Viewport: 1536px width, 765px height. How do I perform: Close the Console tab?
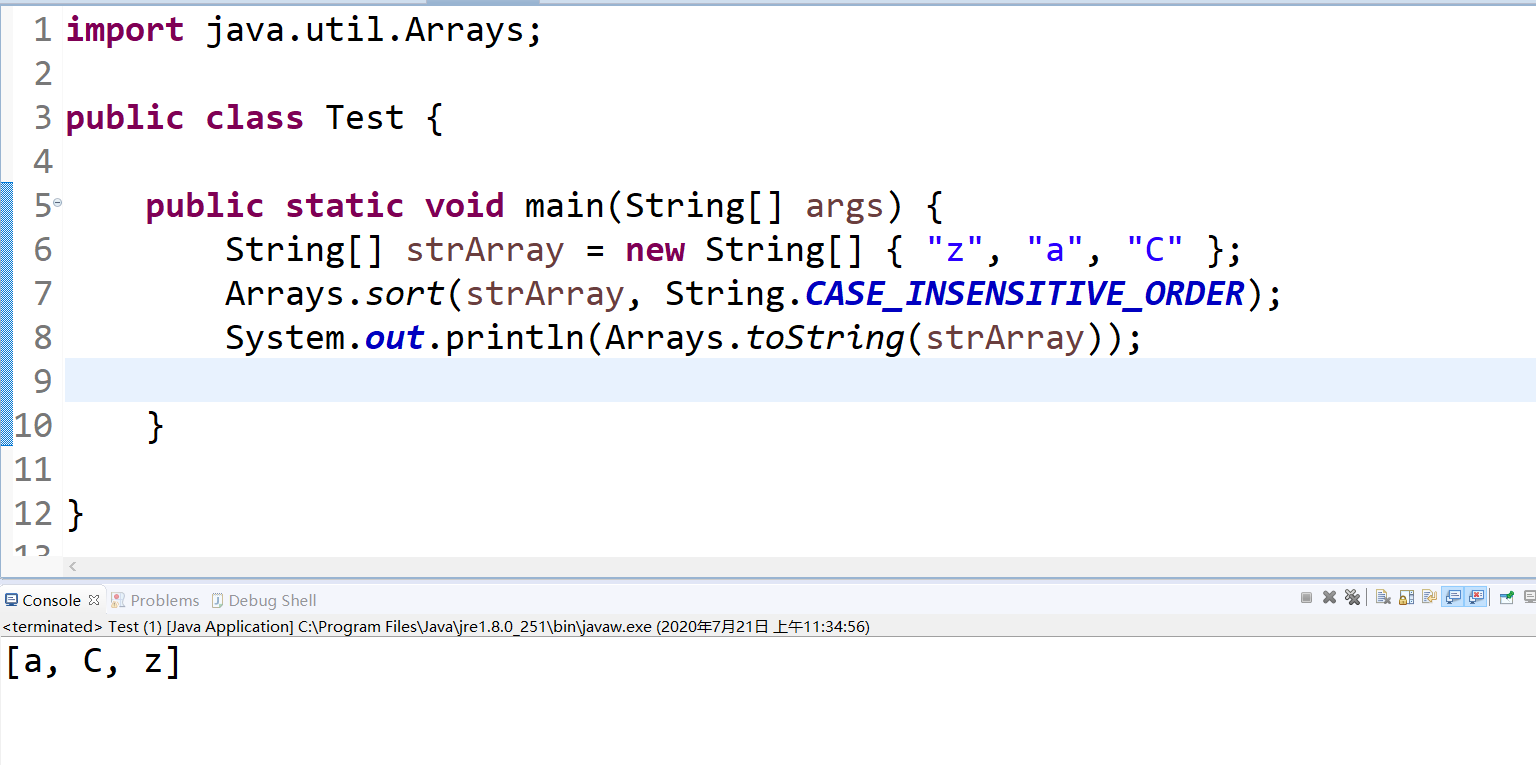point(94,600)
